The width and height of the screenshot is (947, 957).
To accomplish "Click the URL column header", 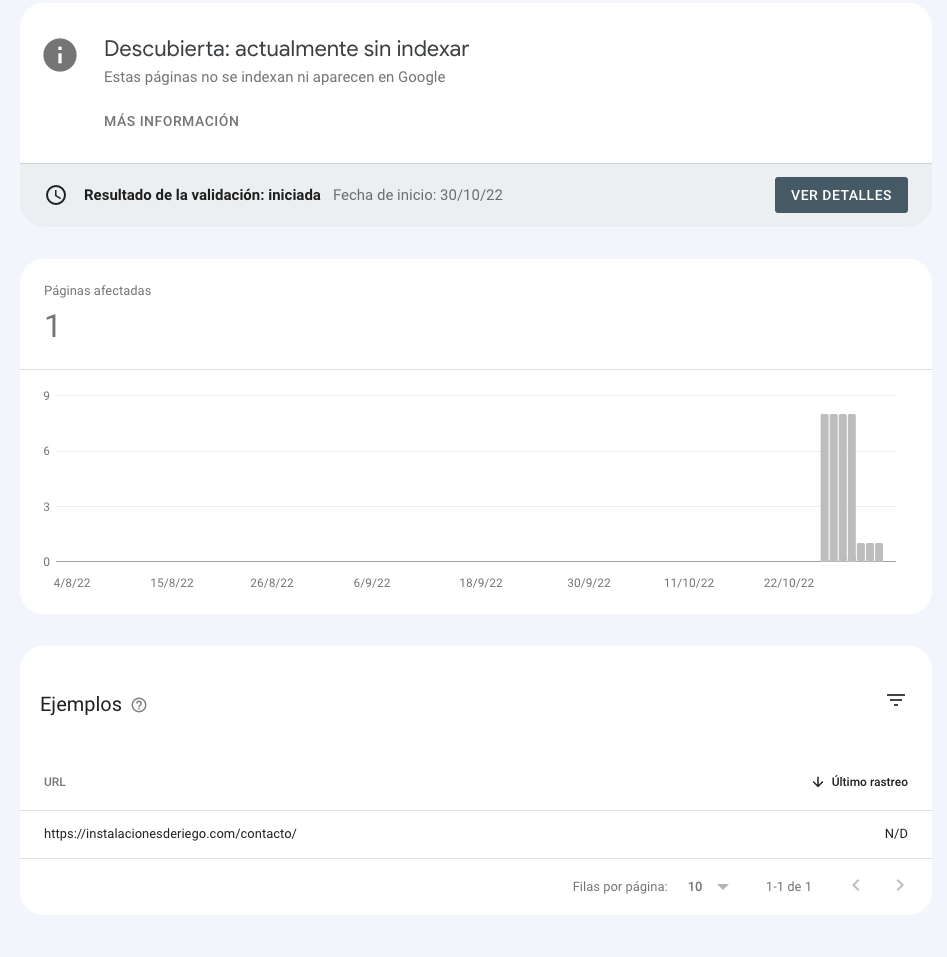I will click(54, 782).
